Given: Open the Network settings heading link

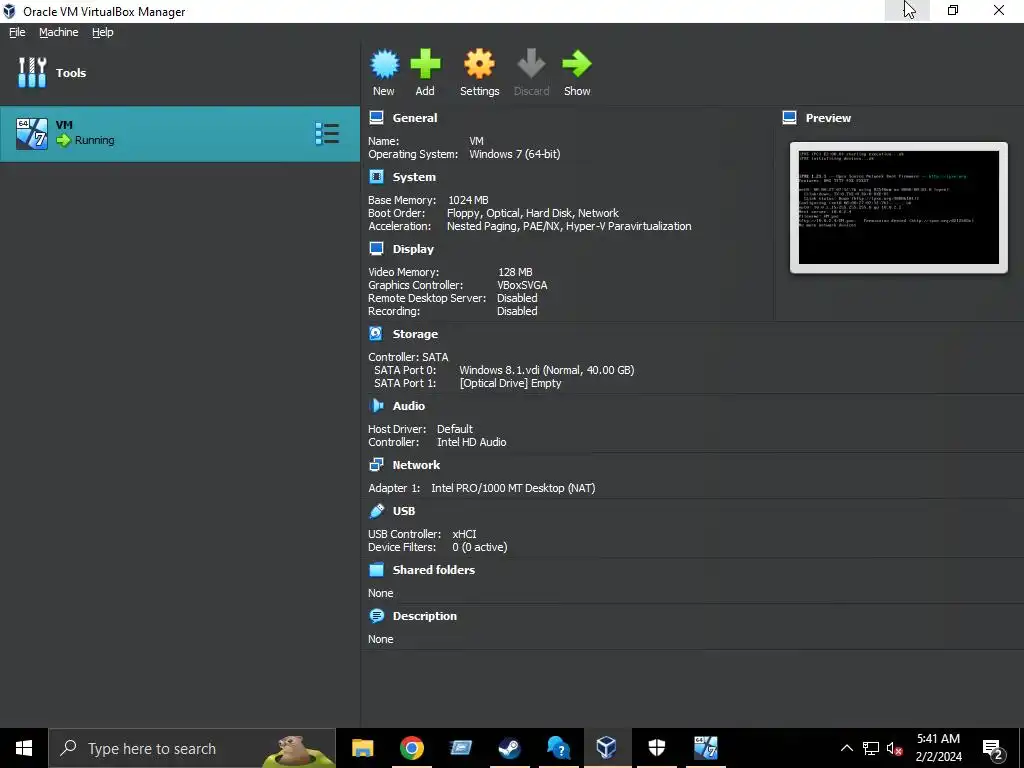Looking at the screenshot, I should (x=416, y=465).
